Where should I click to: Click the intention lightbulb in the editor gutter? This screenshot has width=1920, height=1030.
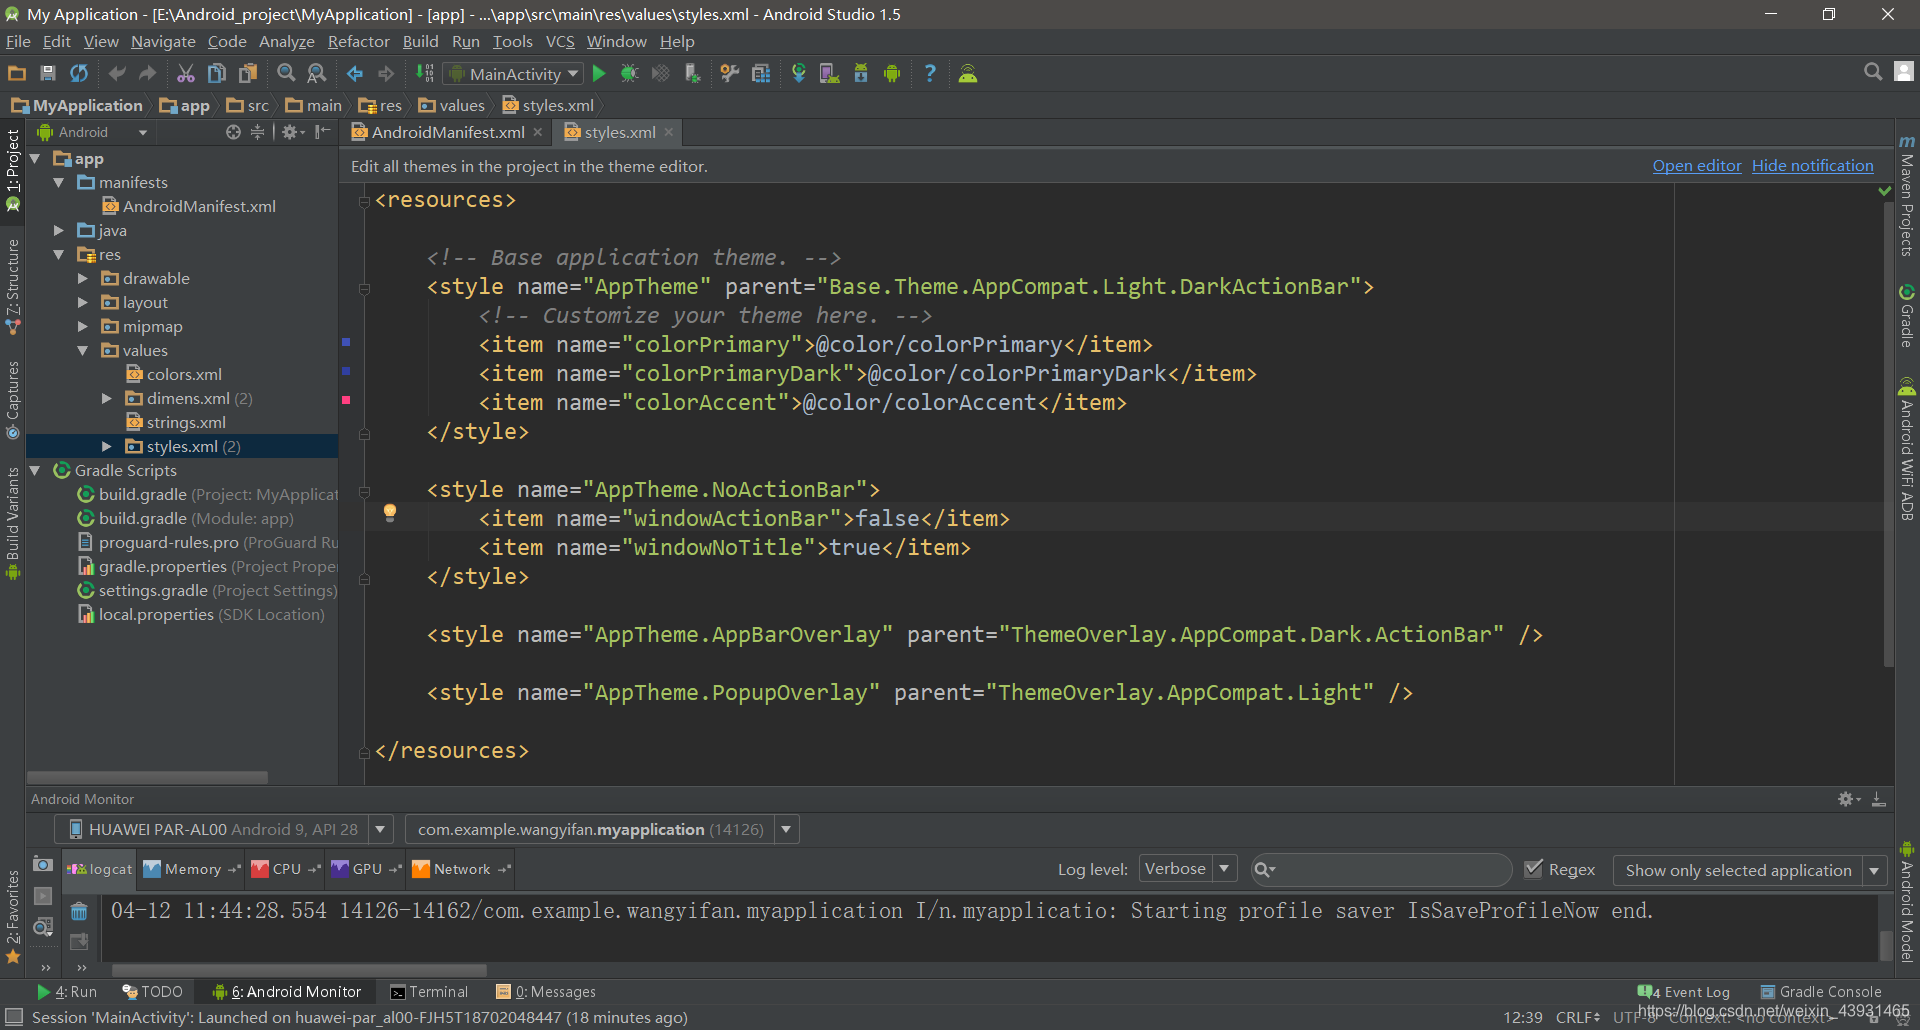click(x=390, y=512)
